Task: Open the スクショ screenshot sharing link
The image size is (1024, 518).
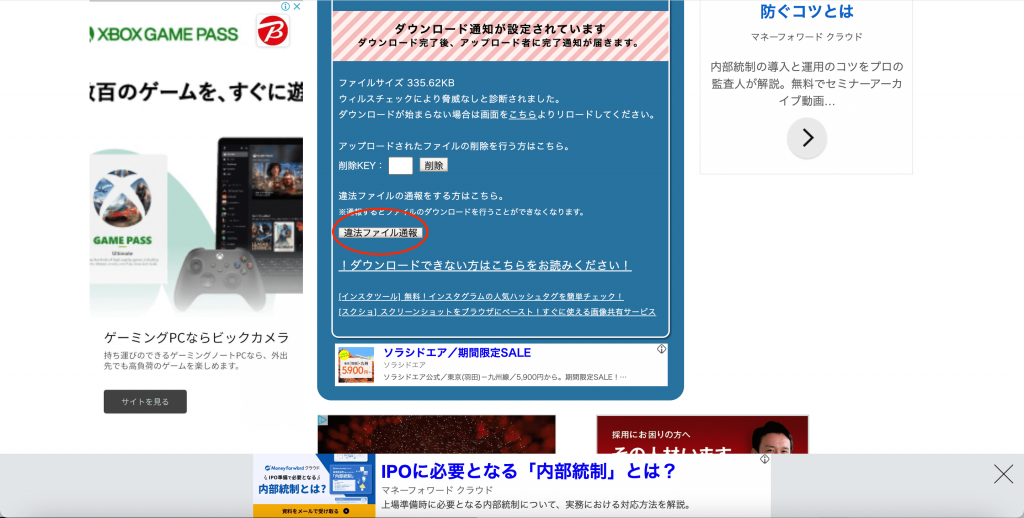Action: coord(497,312)
